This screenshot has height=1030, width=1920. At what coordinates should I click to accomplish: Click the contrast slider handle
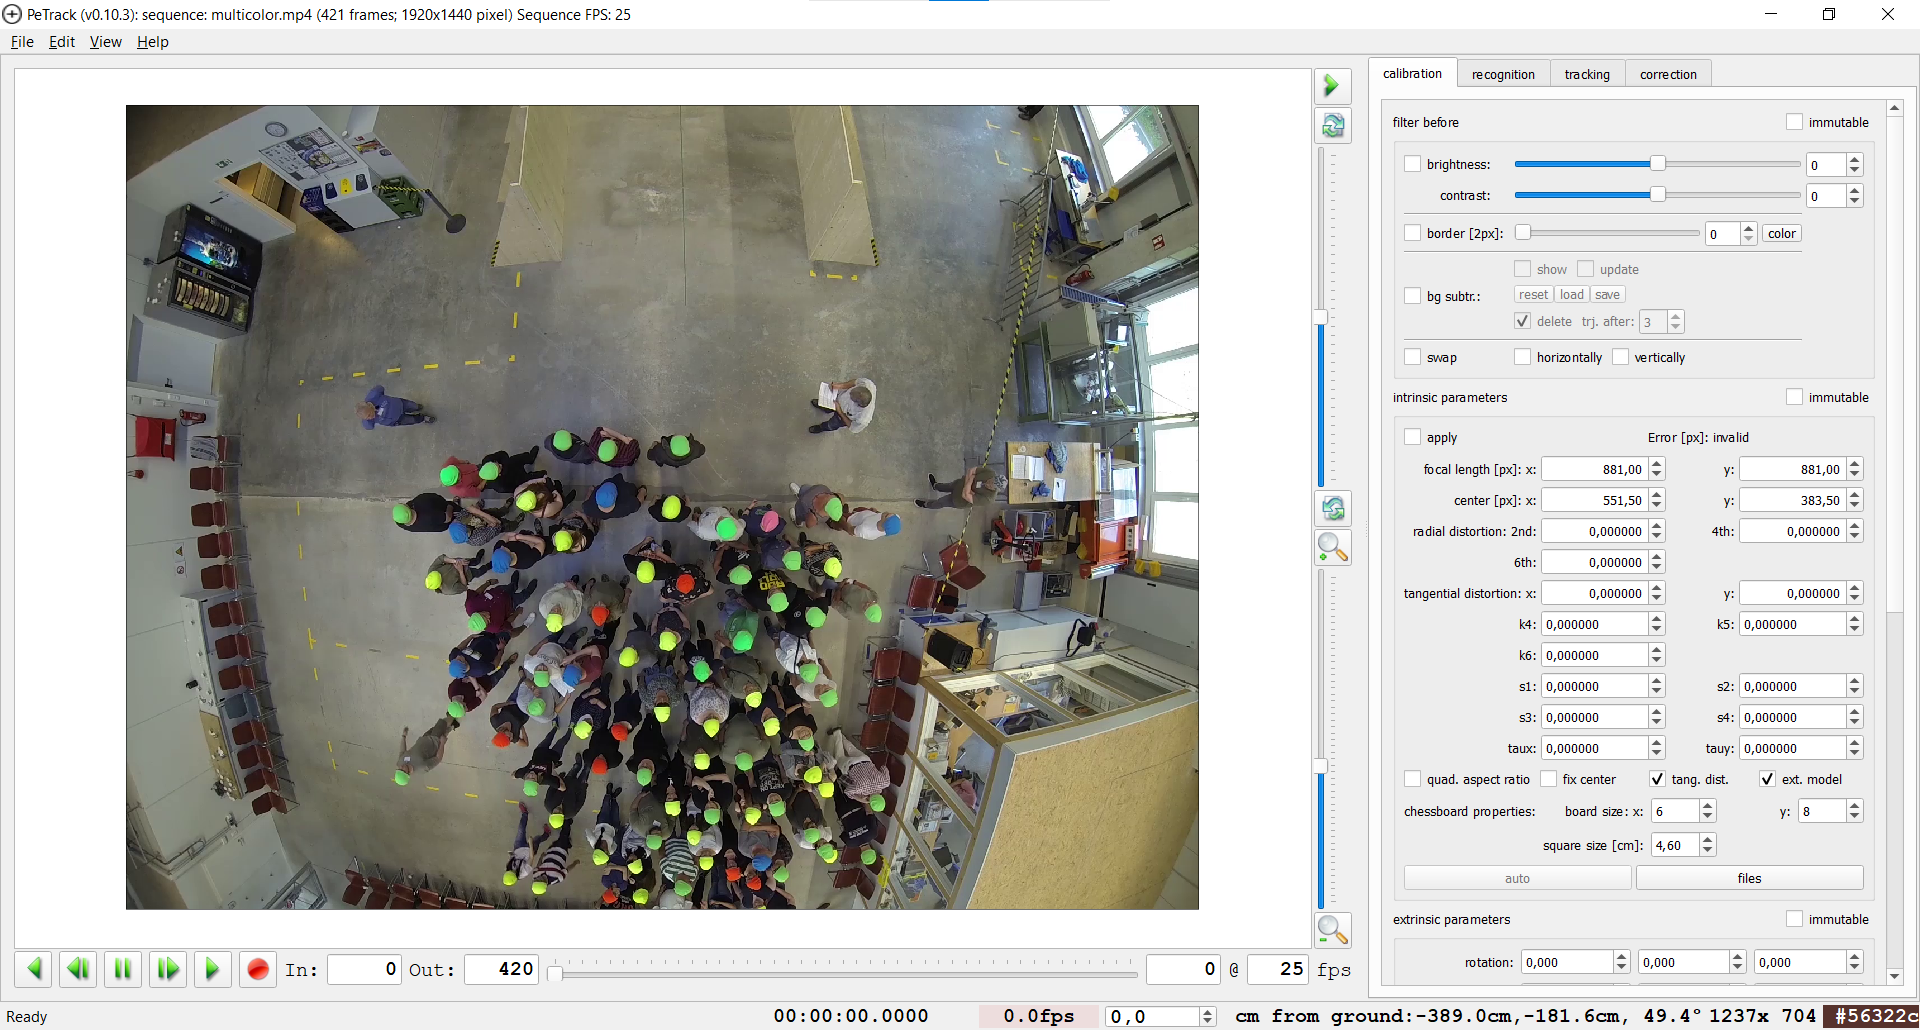point(1657,195)
